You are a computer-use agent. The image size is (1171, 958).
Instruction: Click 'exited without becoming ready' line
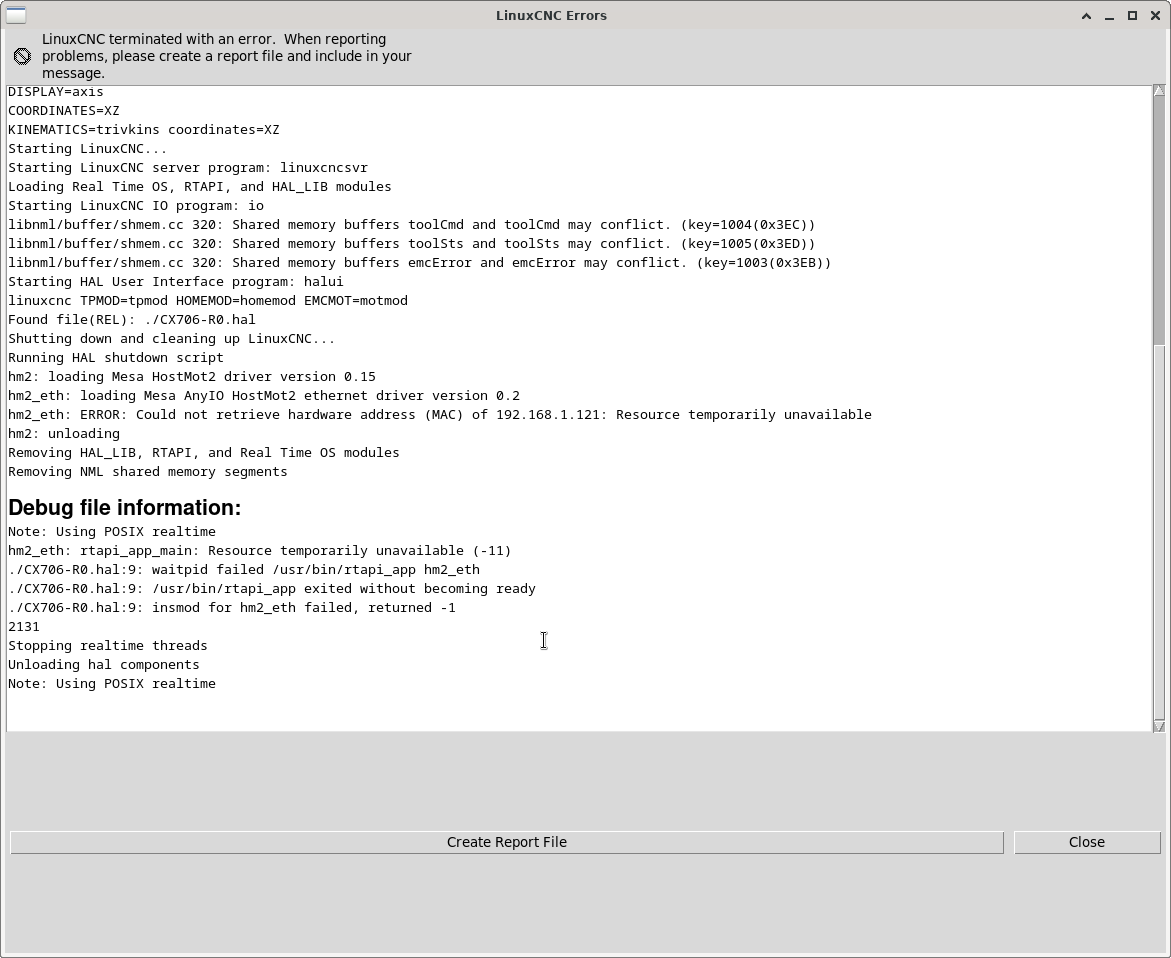272,589
